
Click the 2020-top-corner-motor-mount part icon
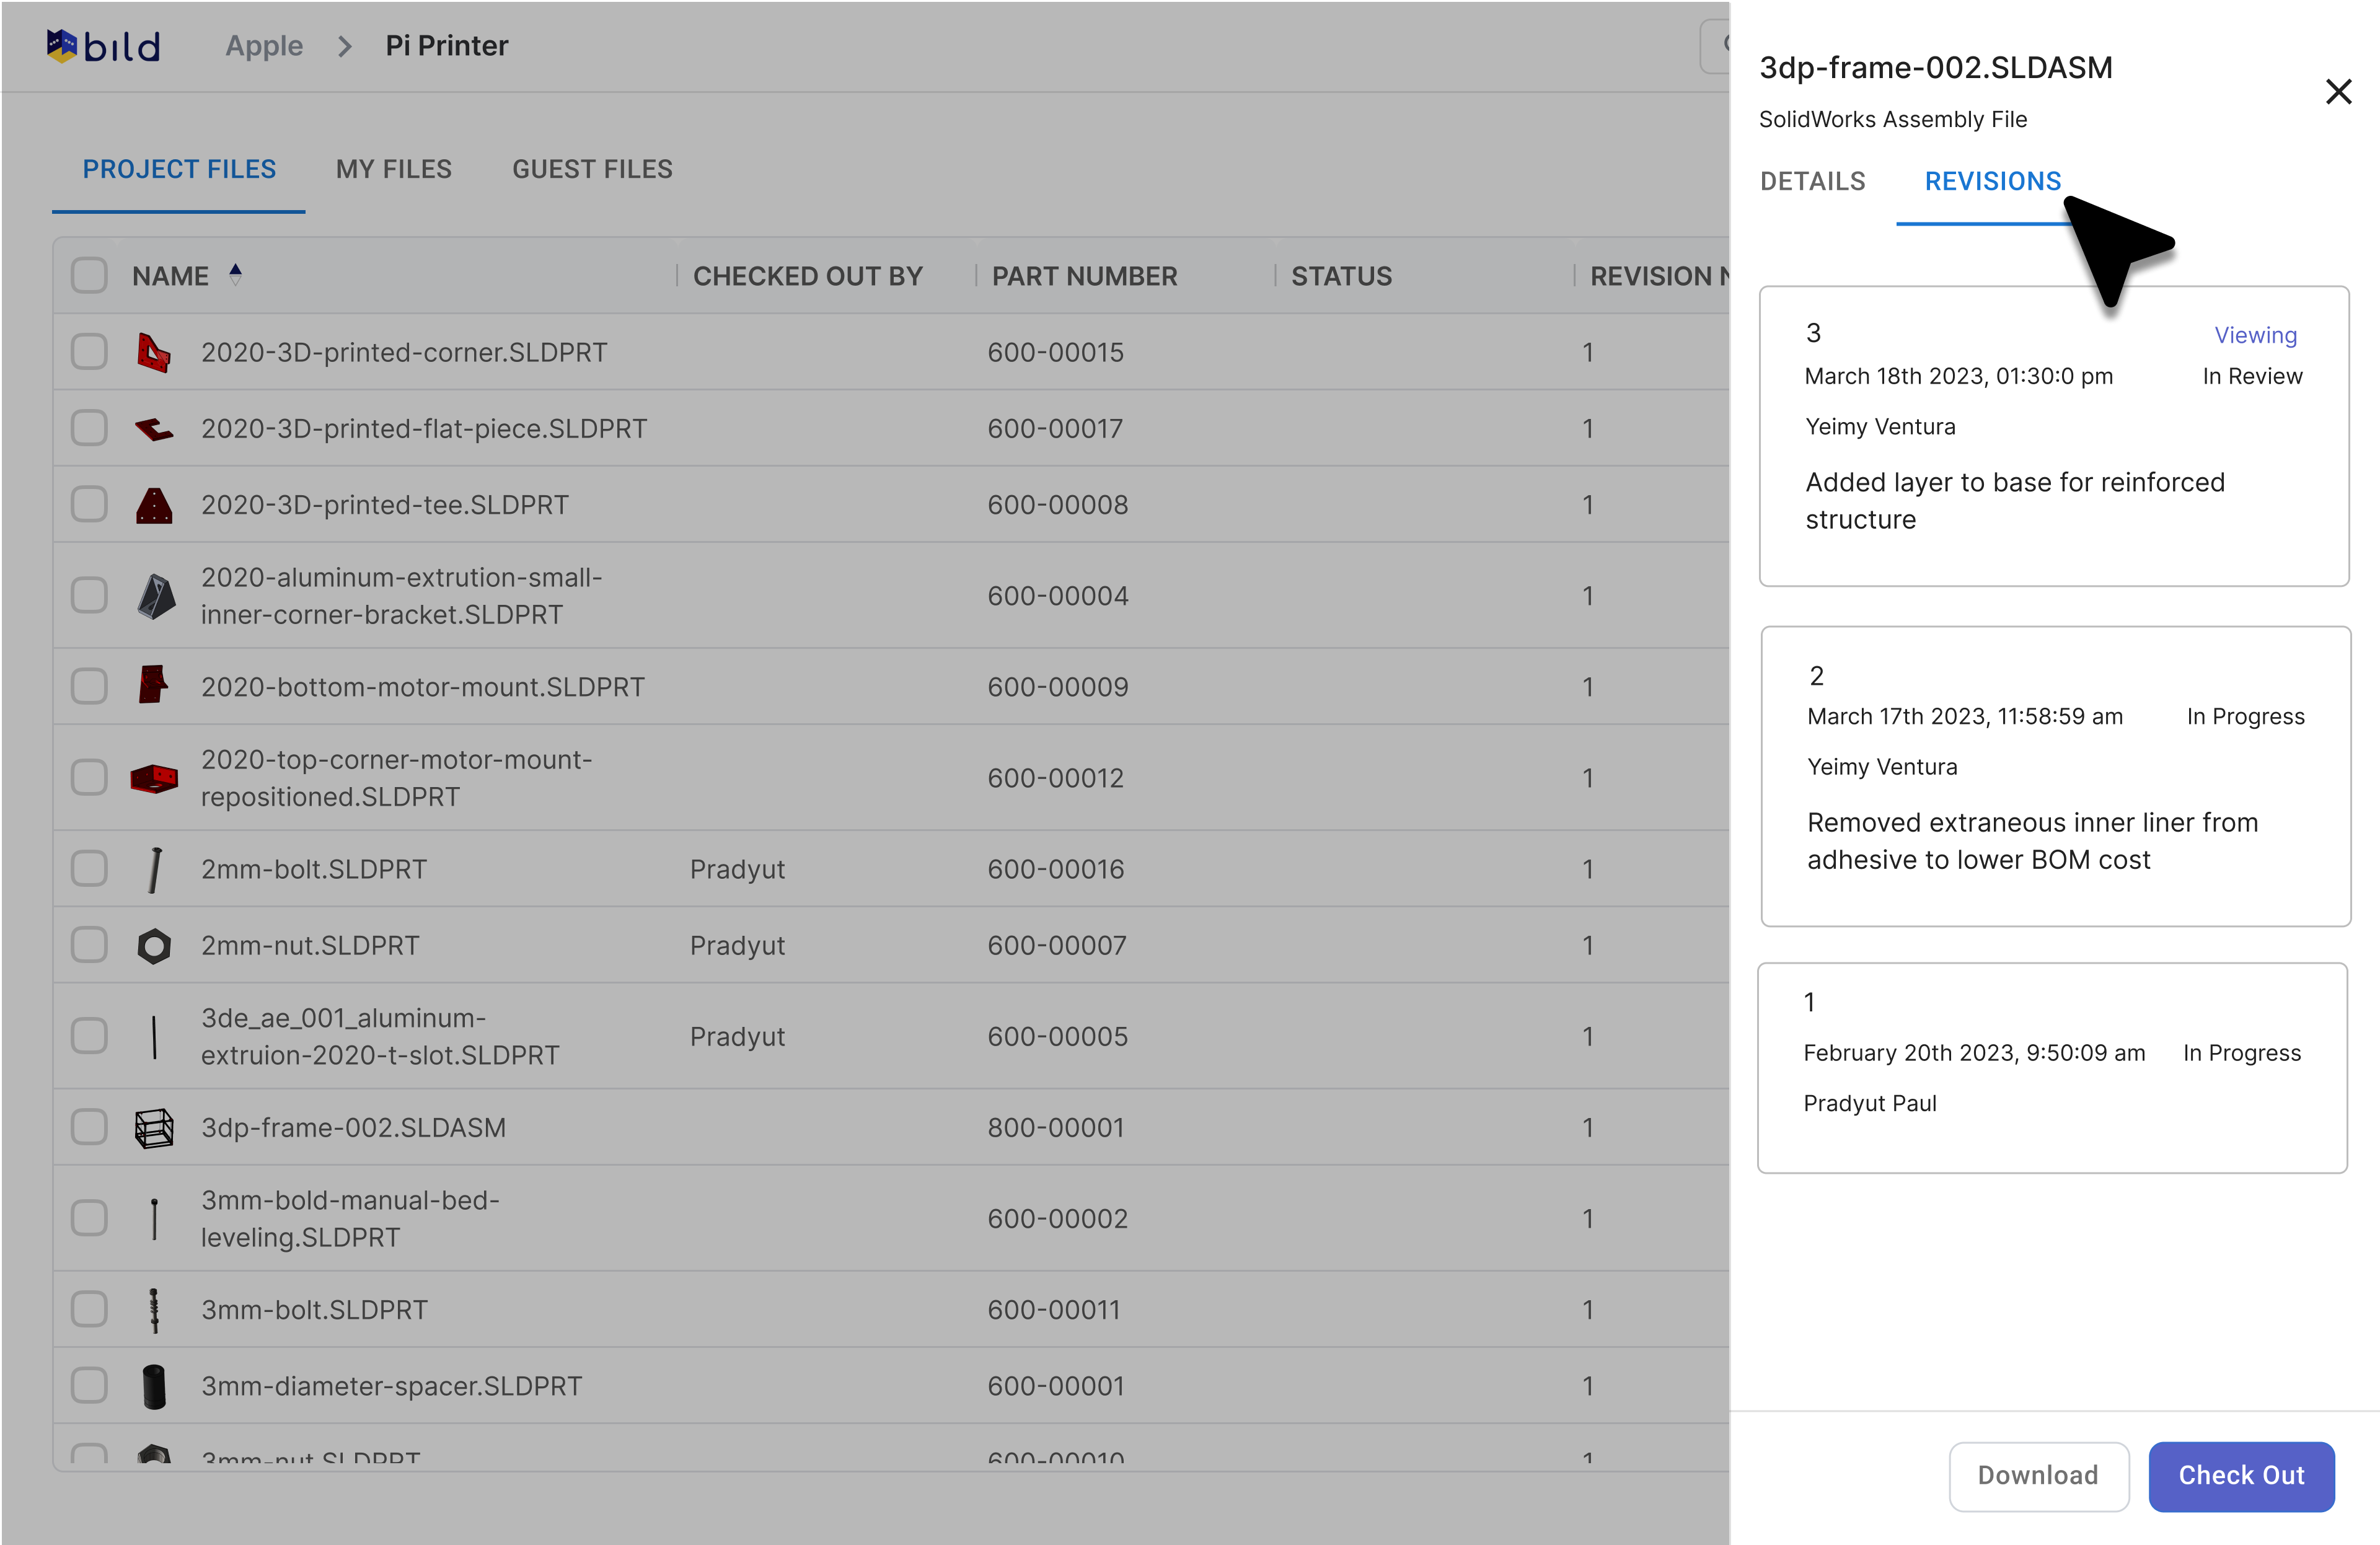153,777
